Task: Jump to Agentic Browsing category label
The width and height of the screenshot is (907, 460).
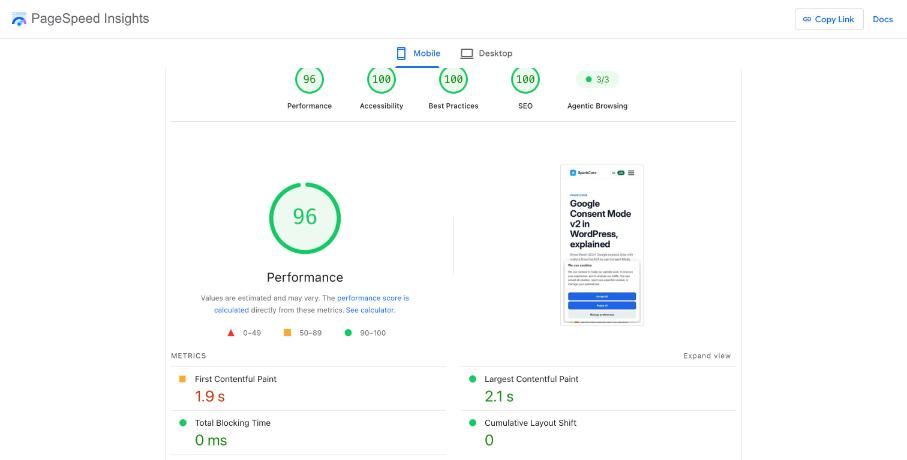Action: pyautogui.click(x=597, y=106)
